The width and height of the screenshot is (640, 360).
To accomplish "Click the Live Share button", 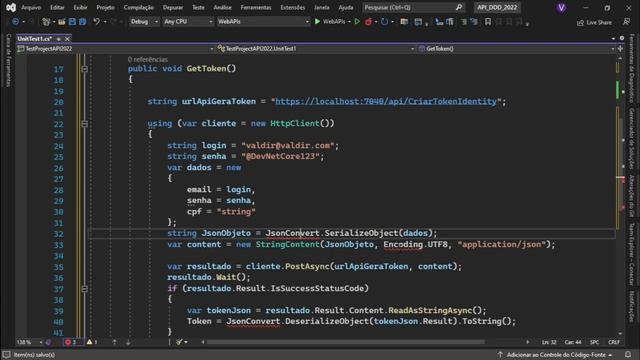I will [594, 22].
